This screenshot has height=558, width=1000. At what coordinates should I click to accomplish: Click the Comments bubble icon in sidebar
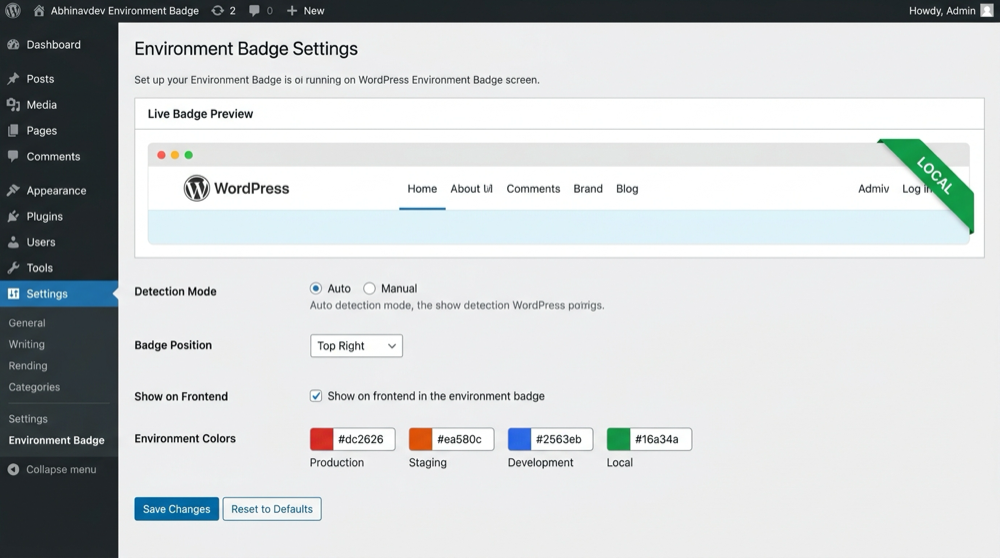pyautogui.click(x=13, y=156)
